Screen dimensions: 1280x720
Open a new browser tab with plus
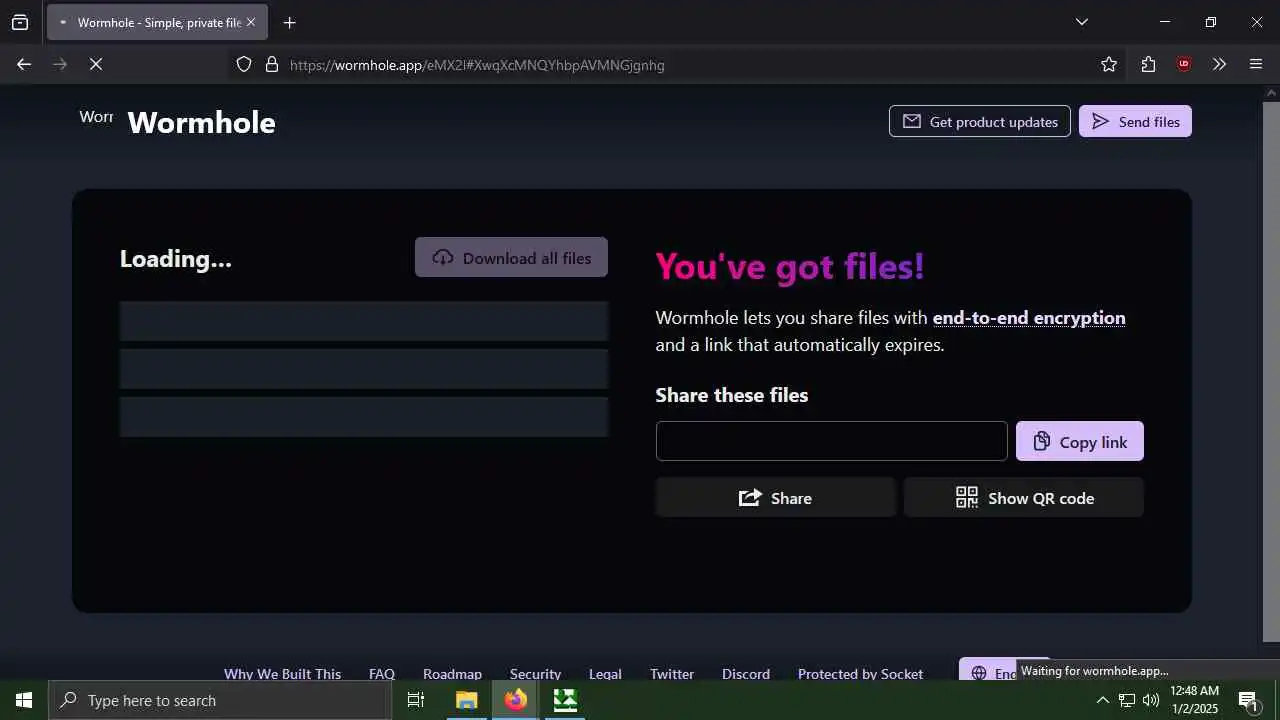pos(289,22)
